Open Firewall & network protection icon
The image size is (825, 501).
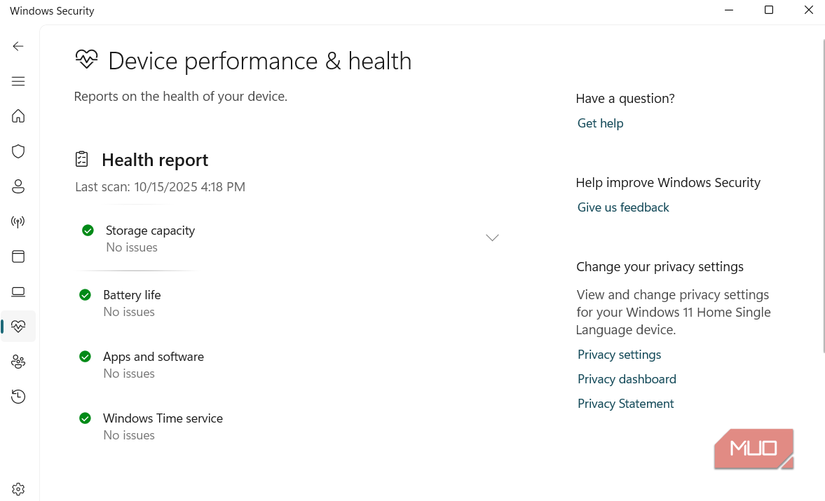point(18,222)
